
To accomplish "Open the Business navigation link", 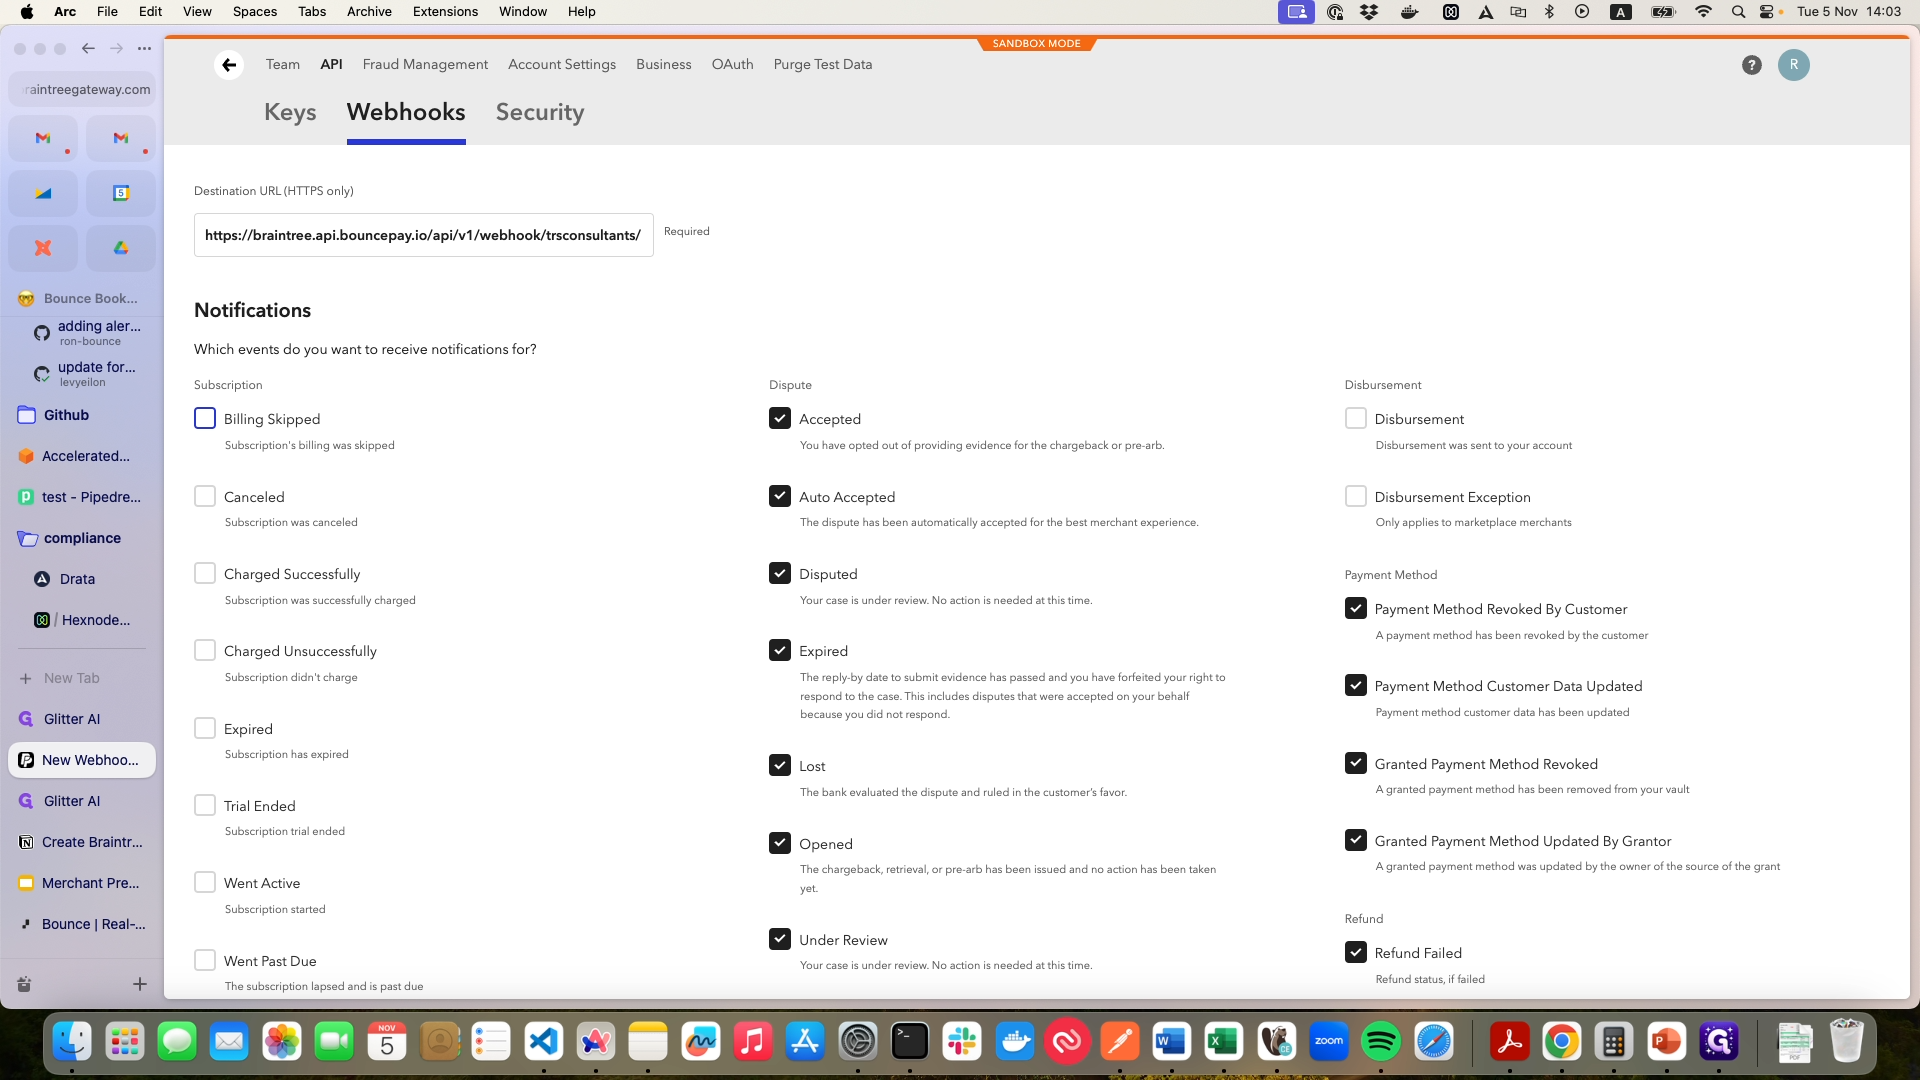I will click(x=664, y=64).
